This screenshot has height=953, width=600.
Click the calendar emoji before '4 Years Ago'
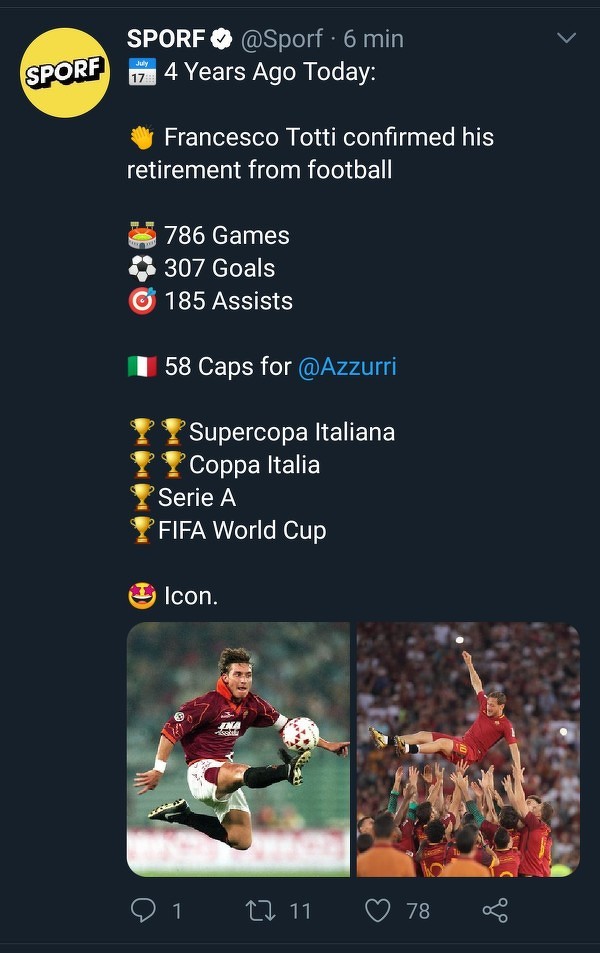pyautogui.click(x=142, y=72)
